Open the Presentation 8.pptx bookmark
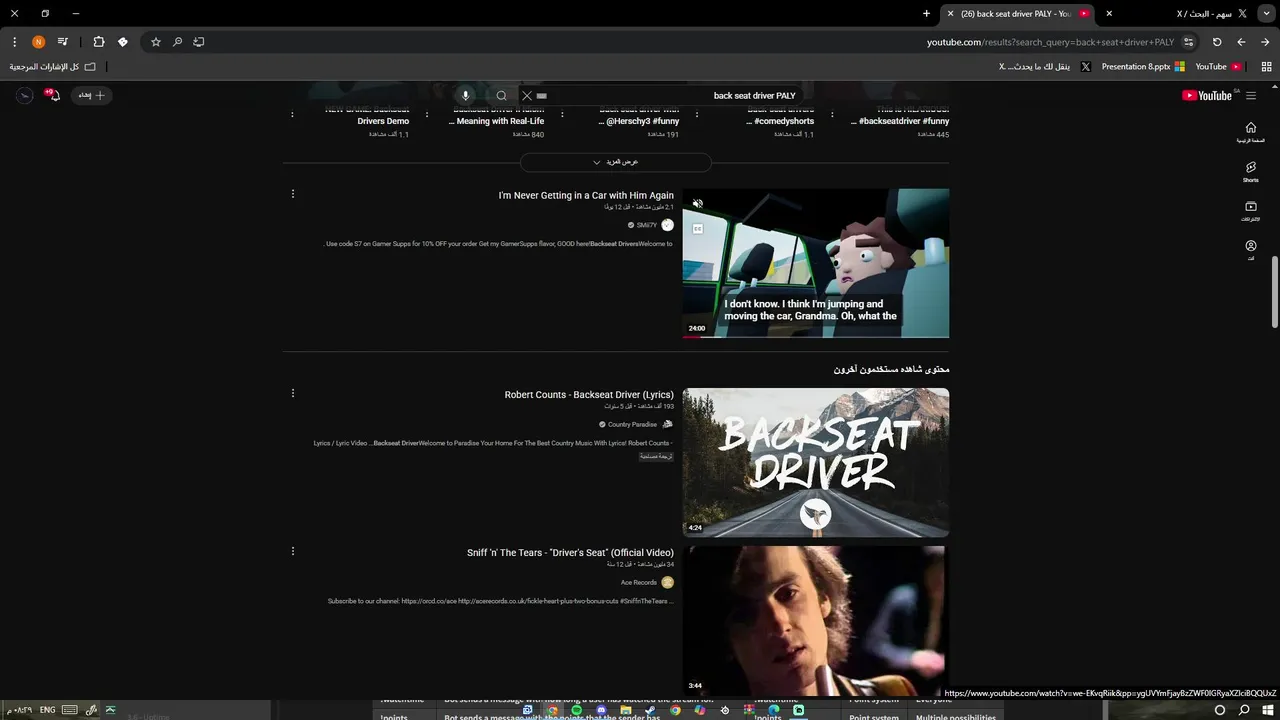1280x720 pixels. tap(1143, 67)
